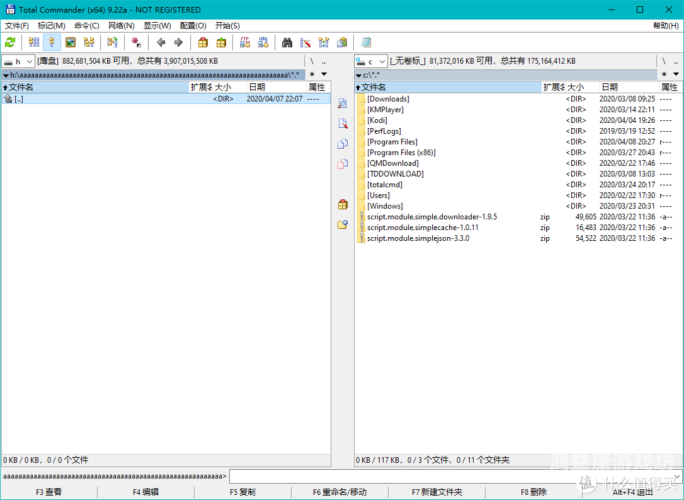Go to parent with right panel '..' button
This screenshot has height=500, width=684.
[x=676, y=61]
